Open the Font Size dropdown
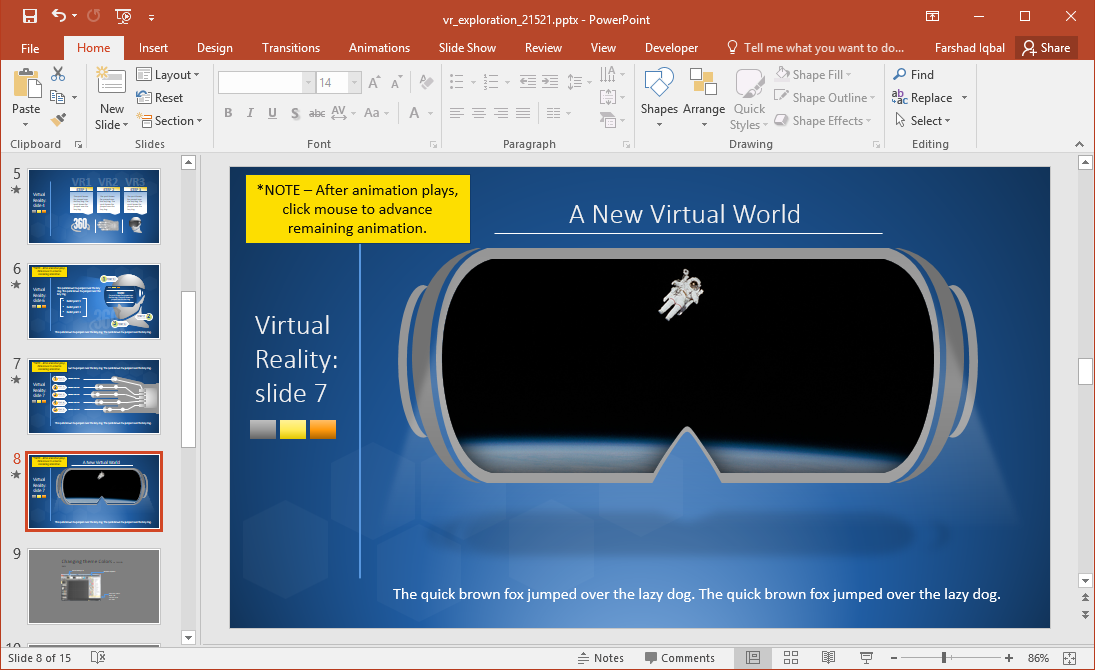The width and height of the screenshot is (1095, 670). click(355, 82)
